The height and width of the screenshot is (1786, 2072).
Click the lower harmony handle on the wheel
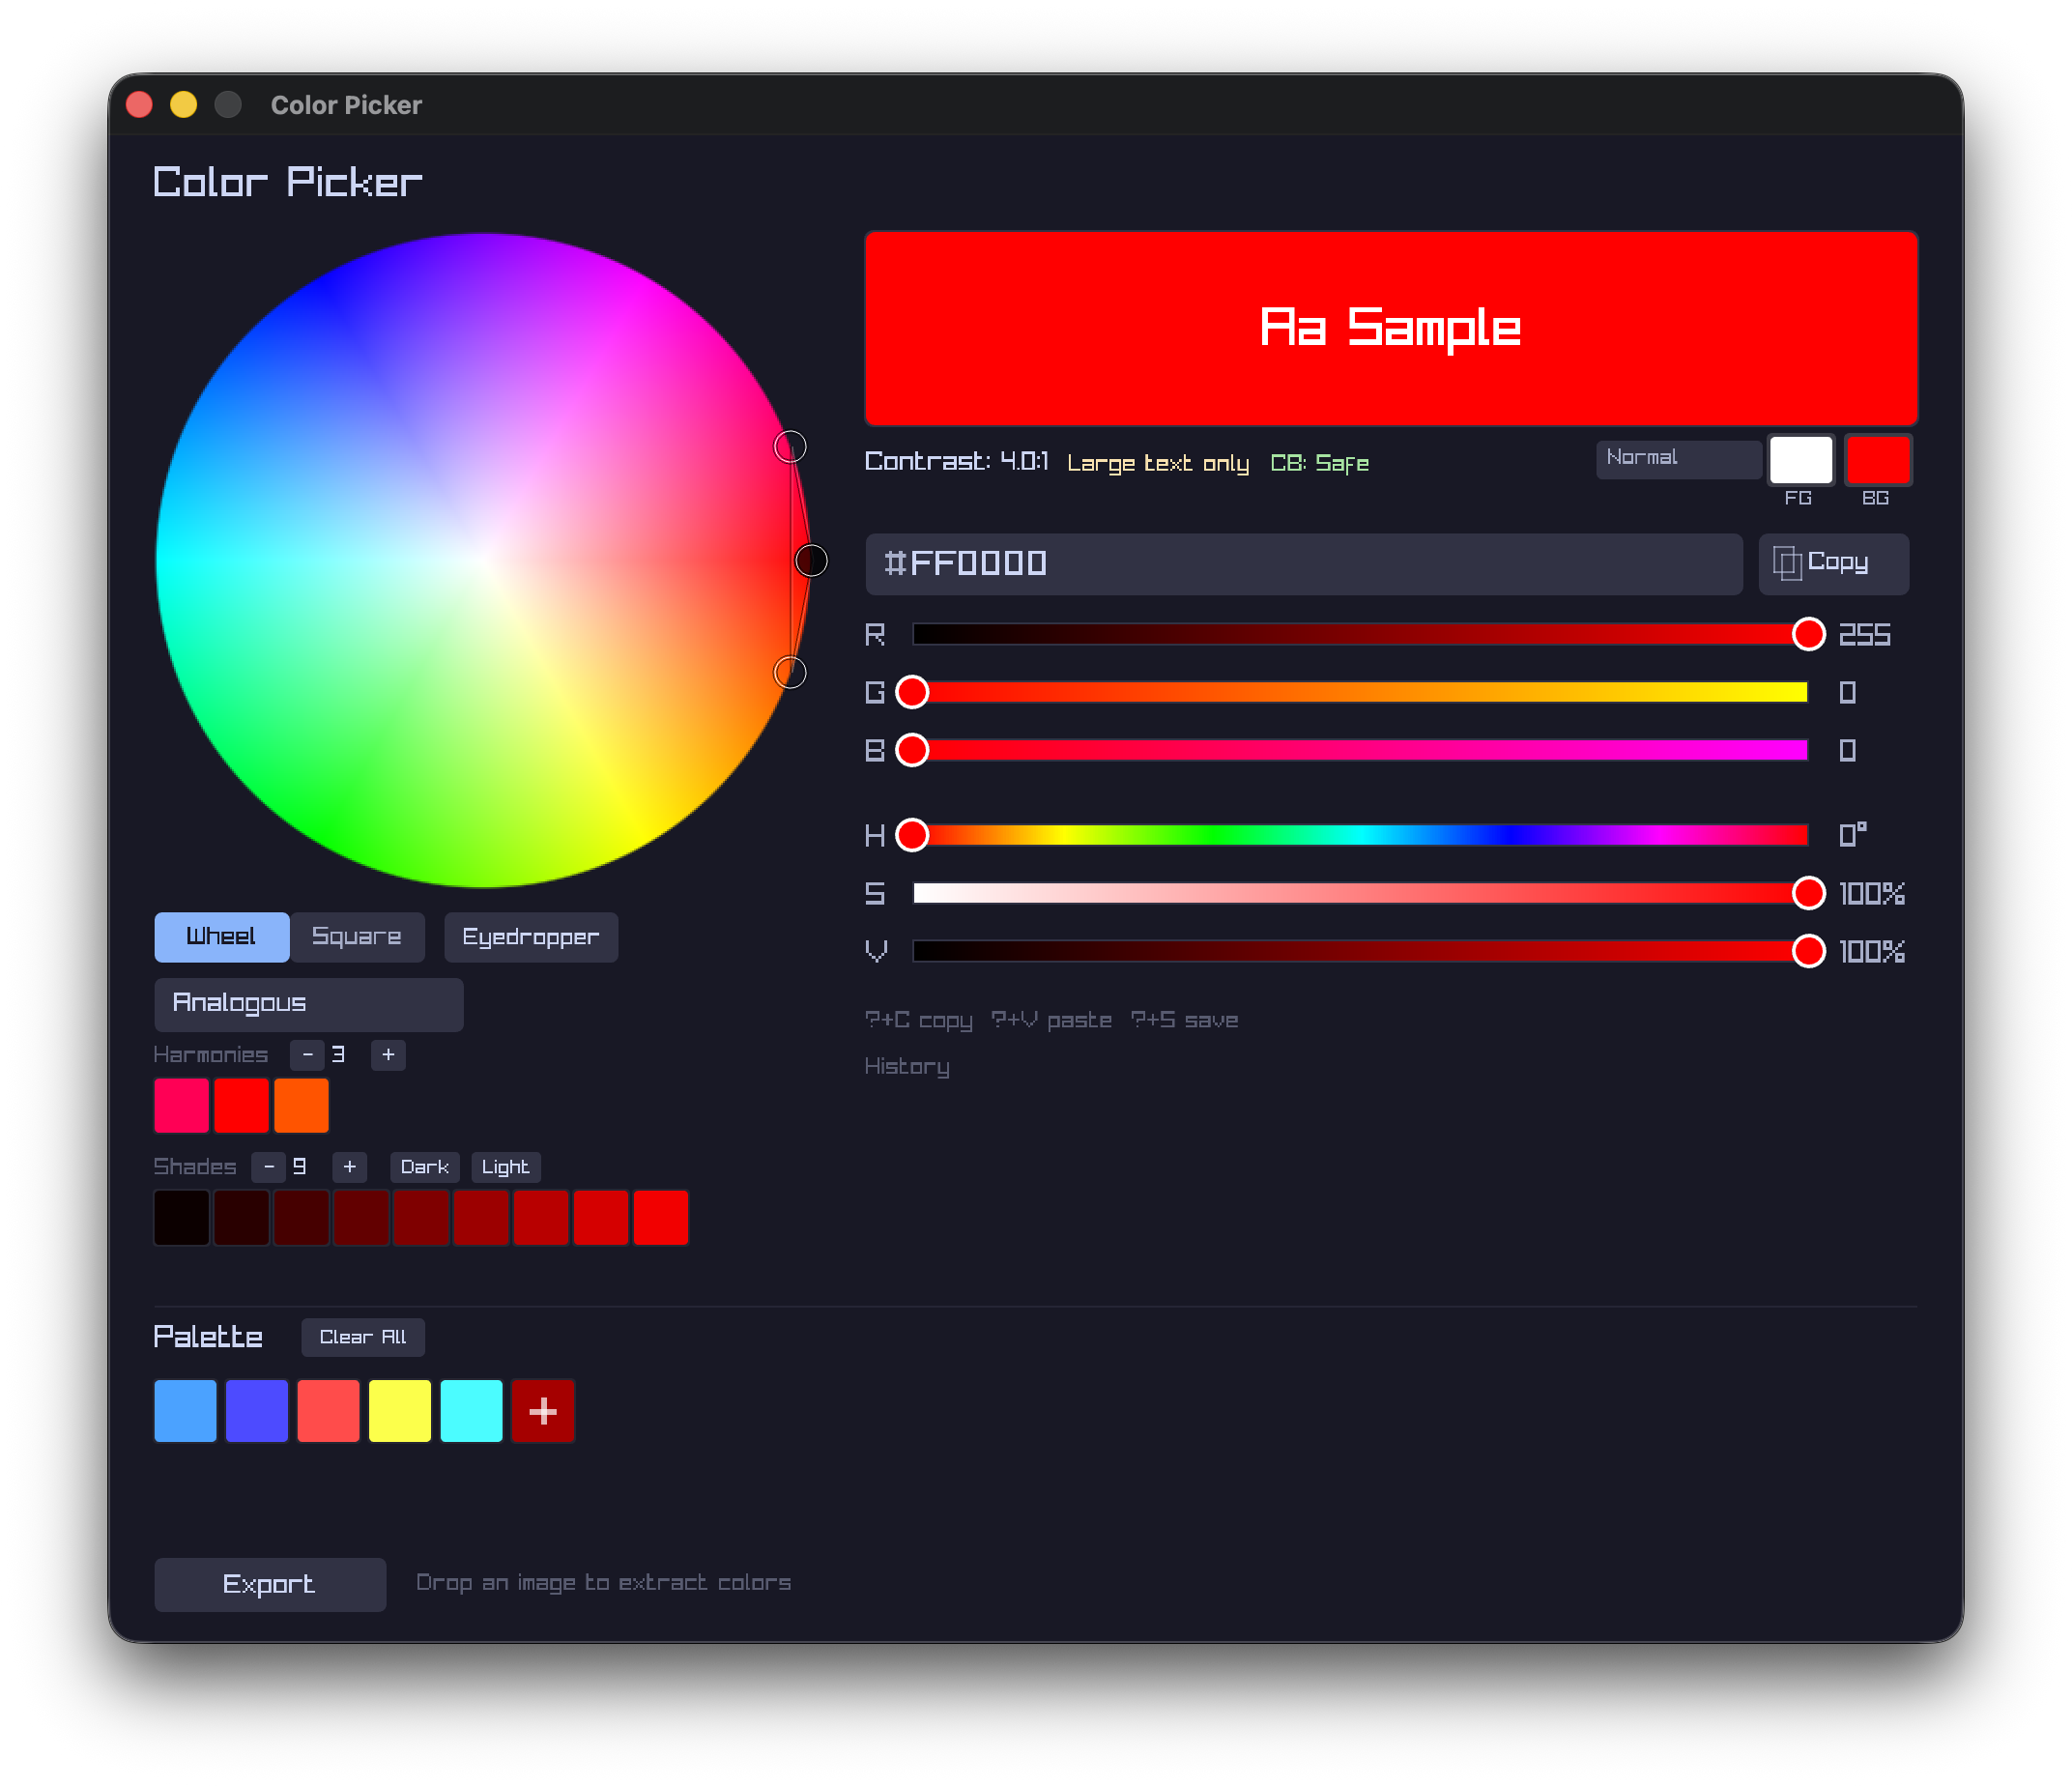790,673
